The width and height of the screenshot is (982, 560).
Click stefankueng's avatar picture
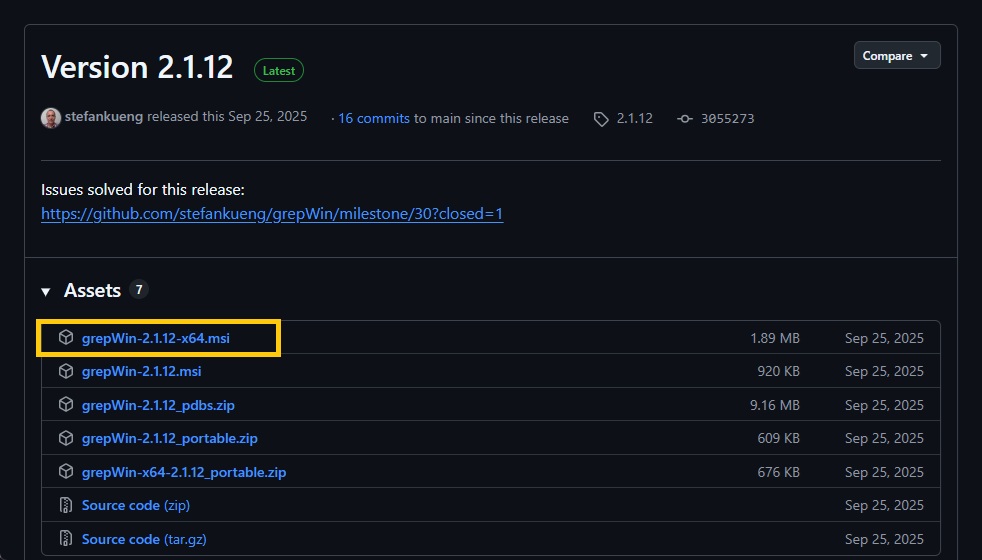[51, 118]
